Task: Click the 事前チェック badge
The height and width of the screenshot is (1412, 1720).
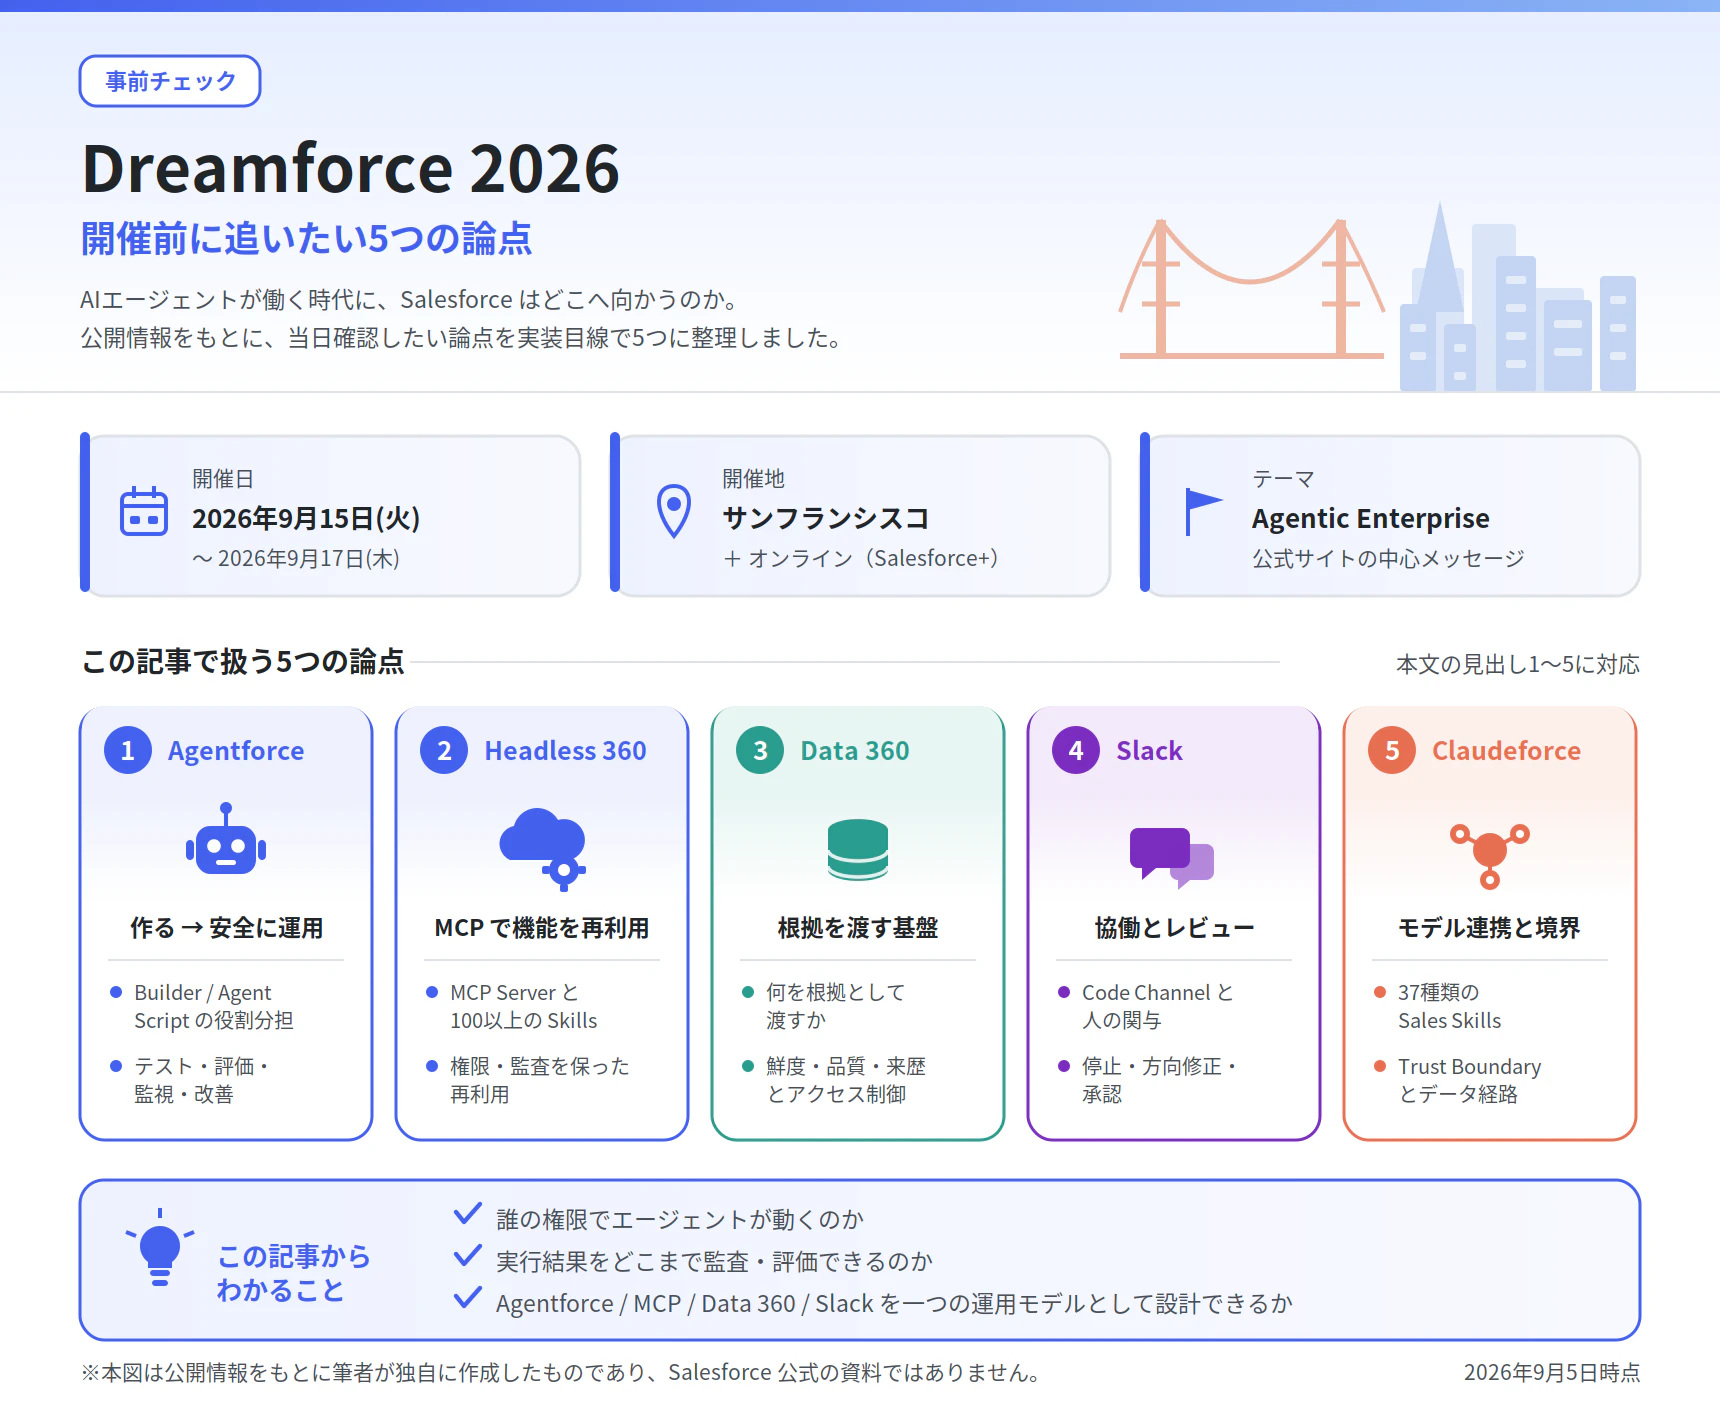Action: pyautogui.click(x=170, y=81)
